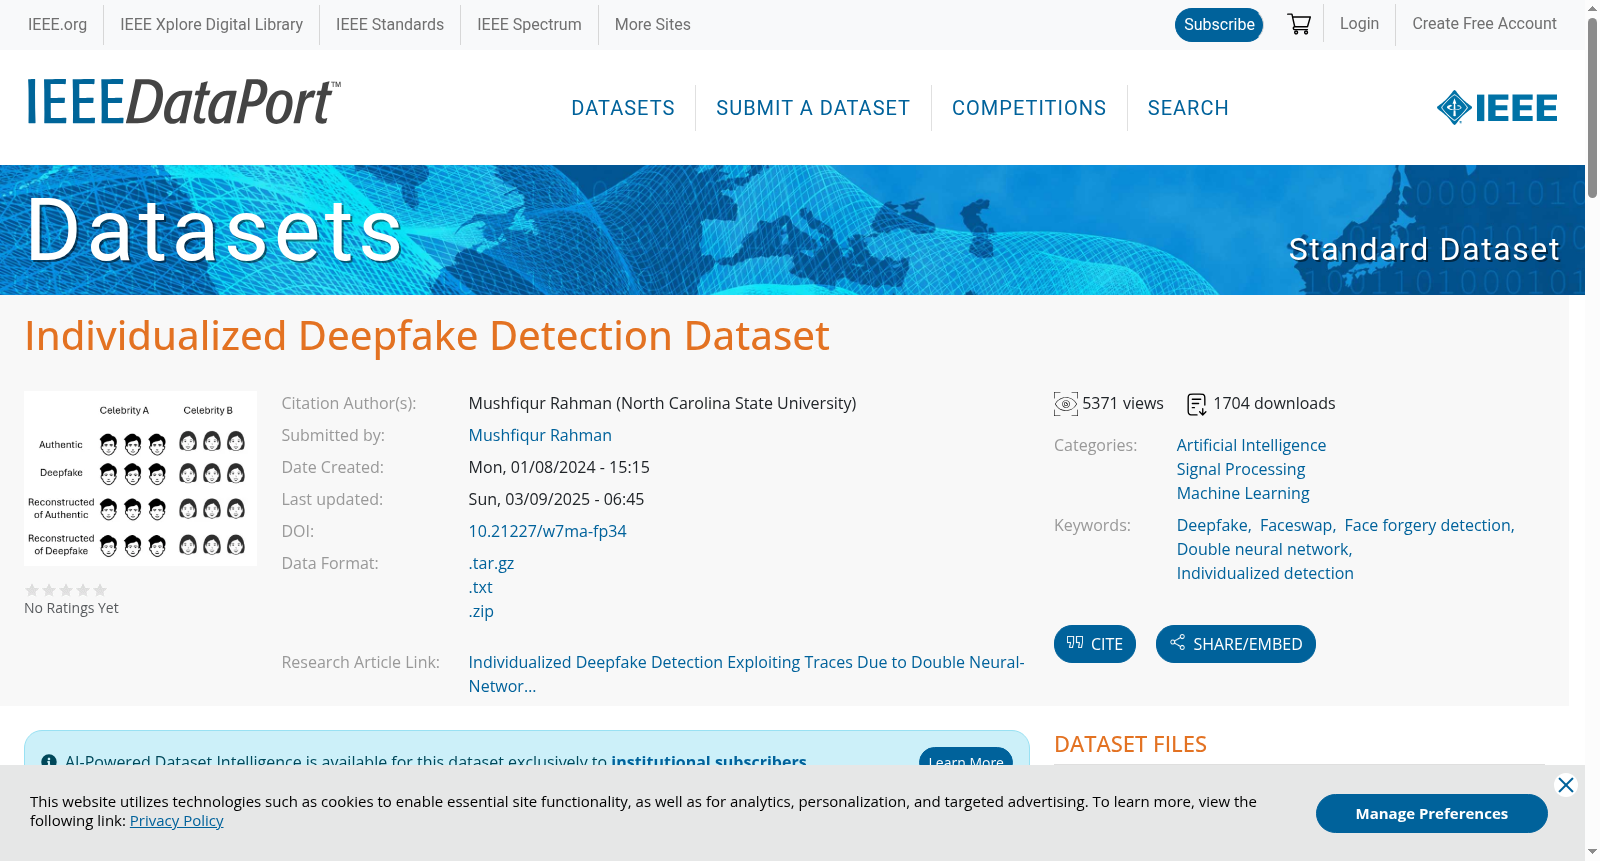Image resolution: width=1600 pixels, height=861 pixels.
Task: Click the dataset title heading
Action: (x=427, y=336)
